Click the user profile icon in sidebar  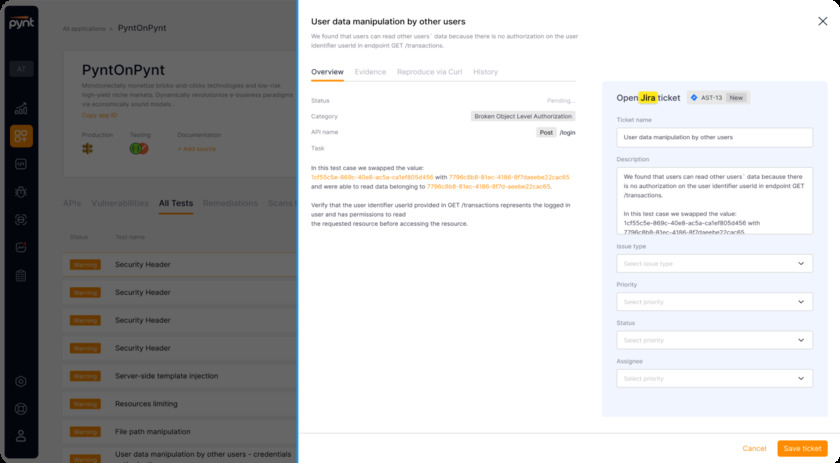21,436
